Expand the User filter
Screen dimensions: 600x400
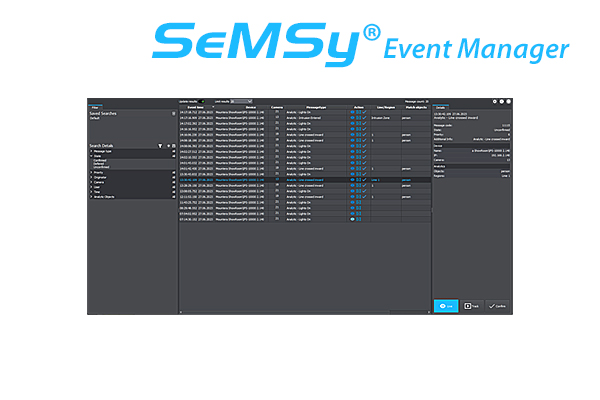pos(91,187)
